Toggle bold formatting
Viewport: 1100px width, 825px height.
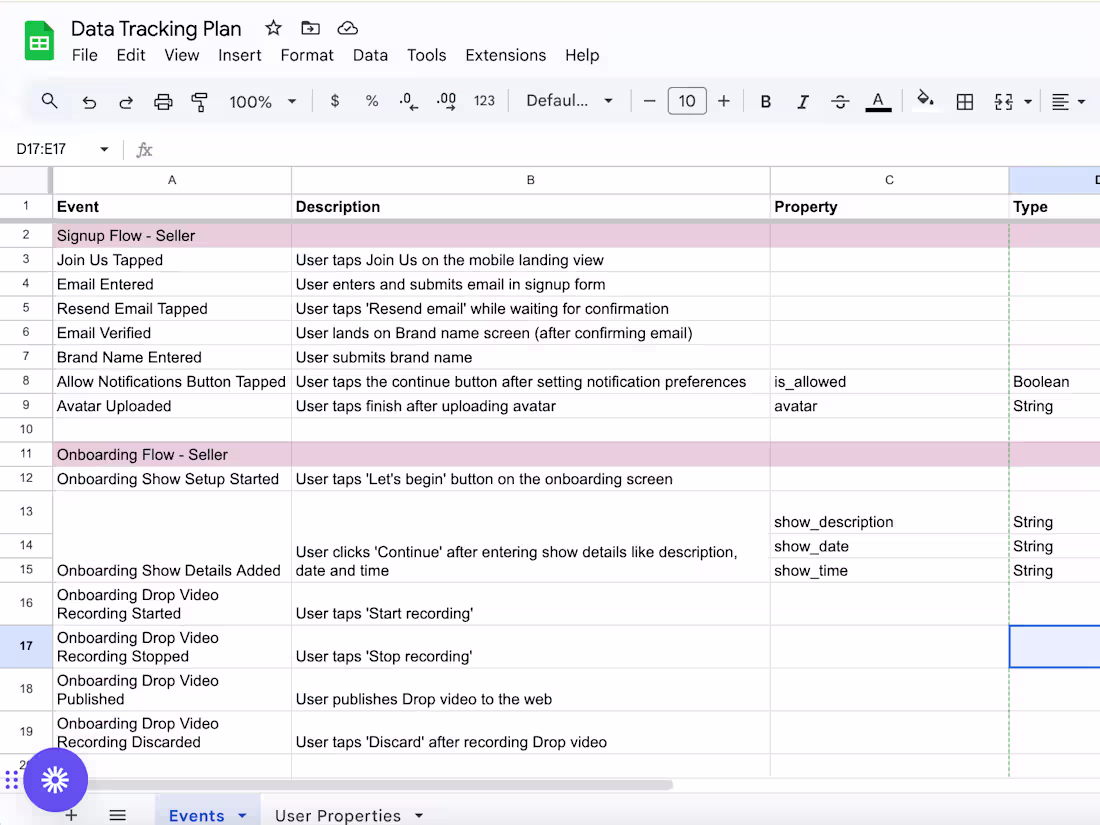tap(765, 101)
